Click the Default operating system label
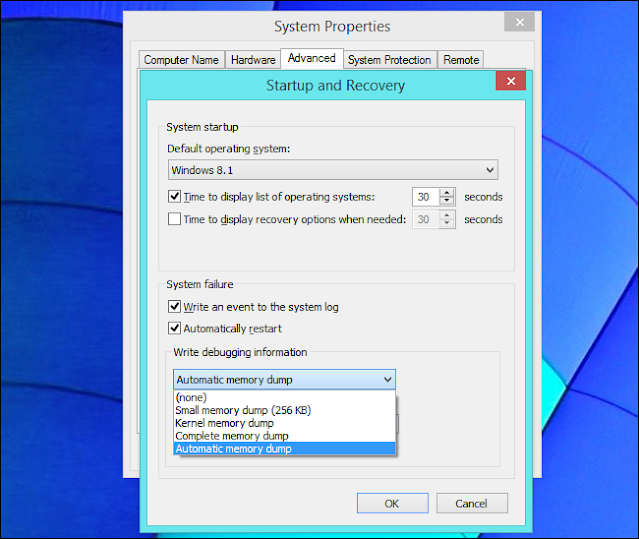This screenshot has width=639, height=539. point(229,149)
